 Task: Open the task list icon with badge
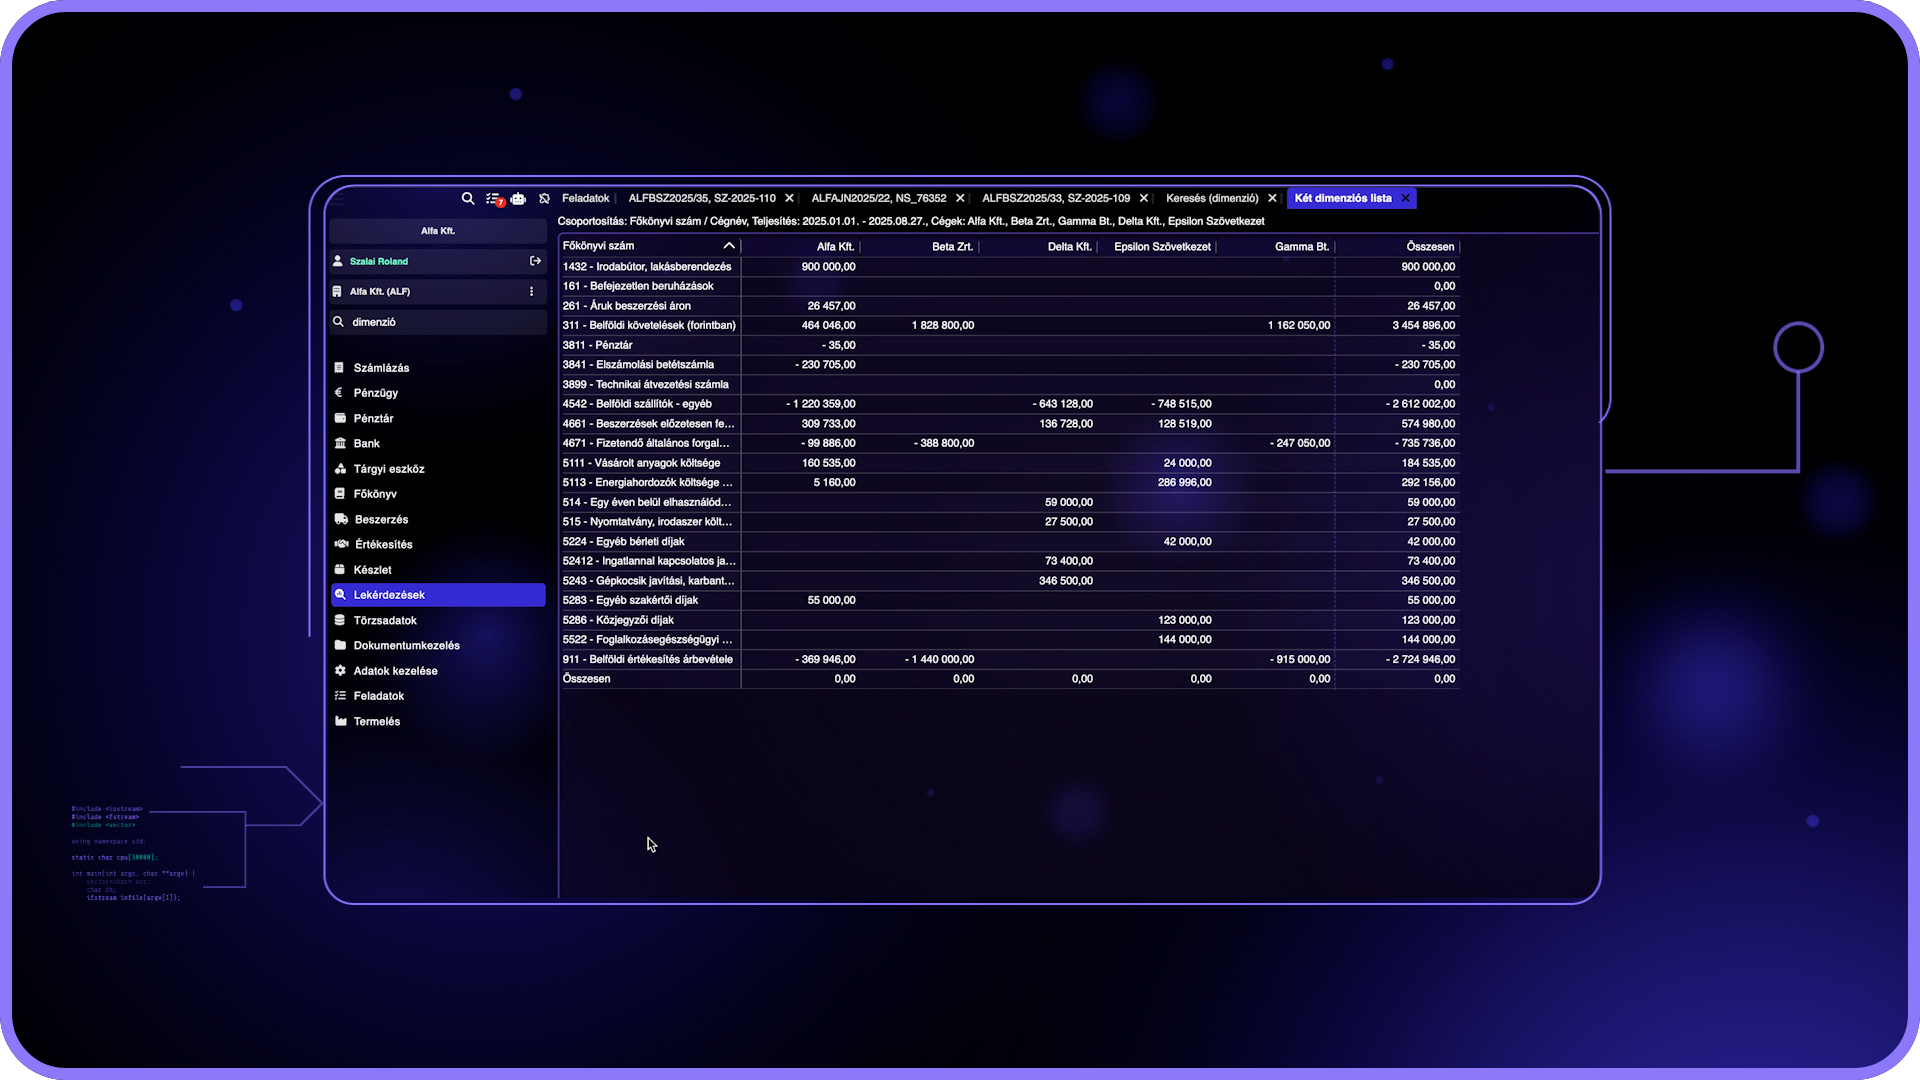click(x=493, y=198)
